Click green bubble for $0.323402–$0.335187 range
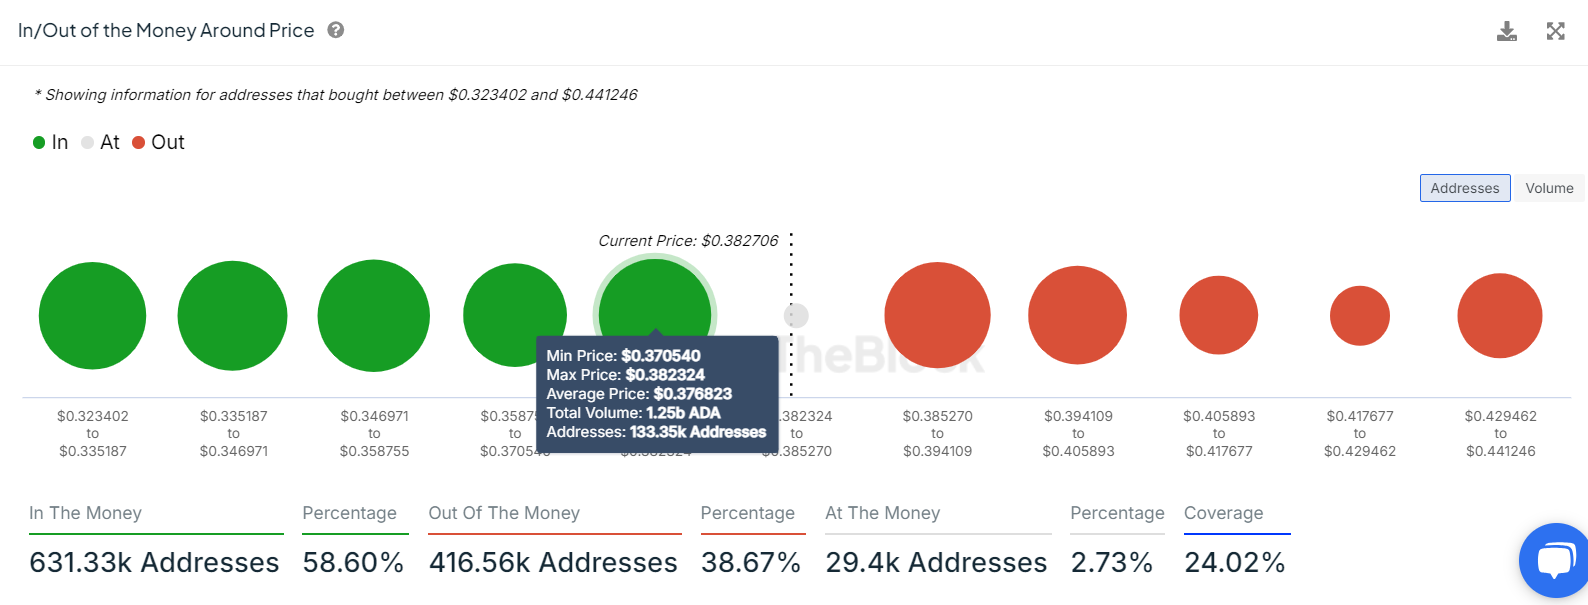 (92, 316)
